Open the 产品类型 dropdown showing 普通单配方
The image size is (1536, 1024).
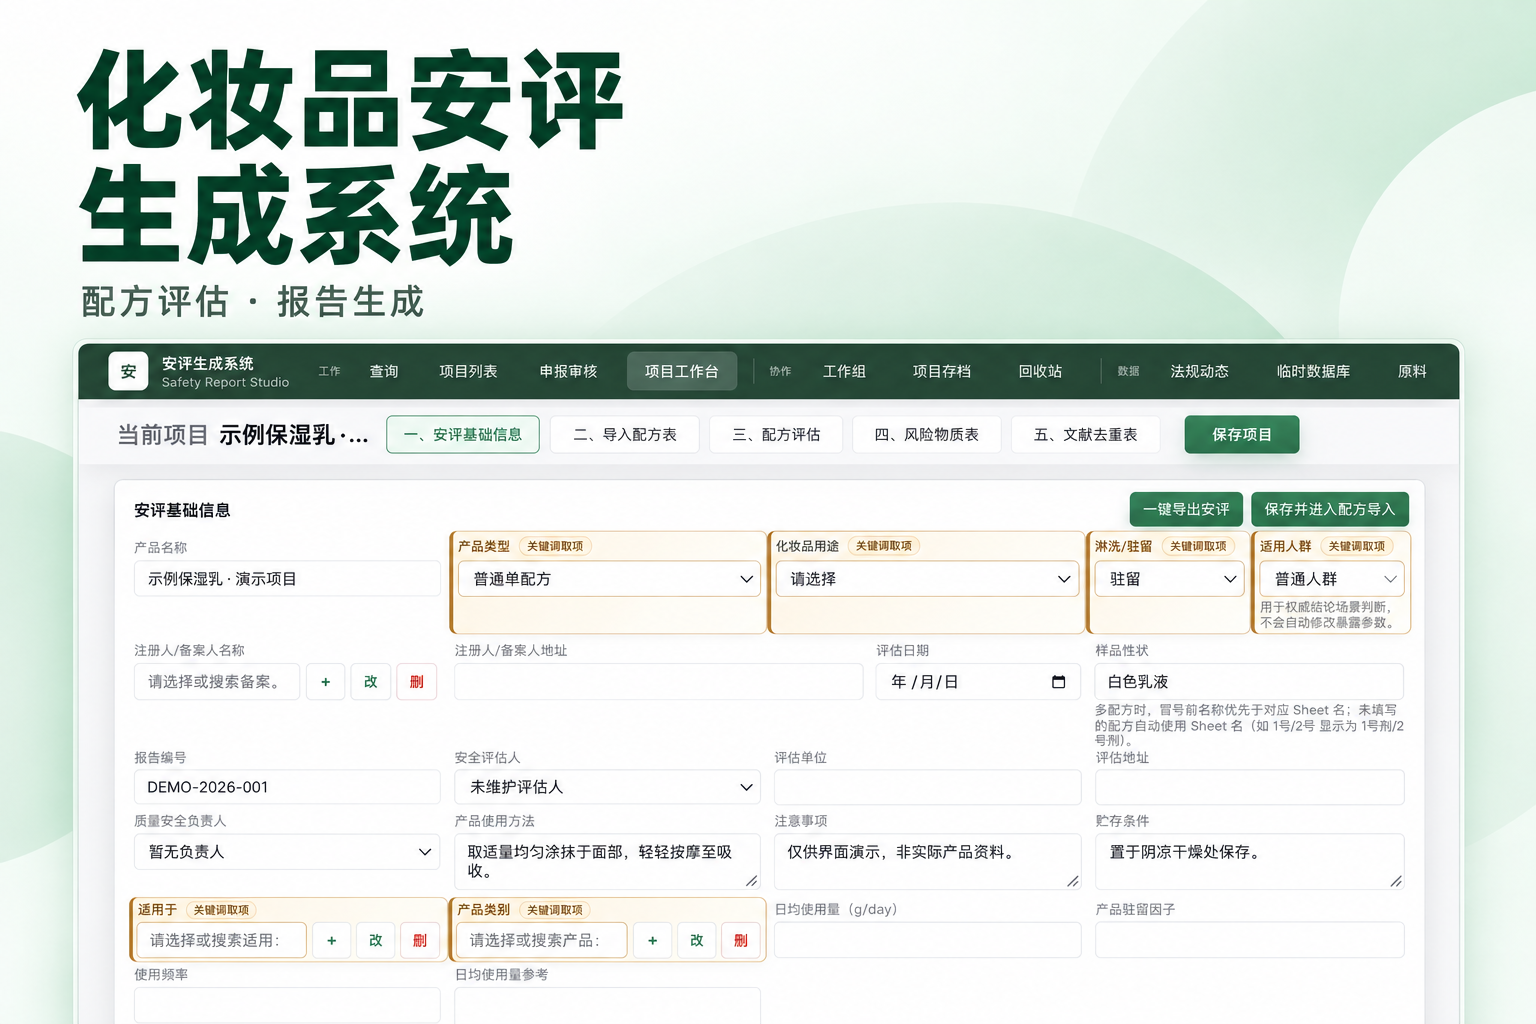[x=609, y=579]
